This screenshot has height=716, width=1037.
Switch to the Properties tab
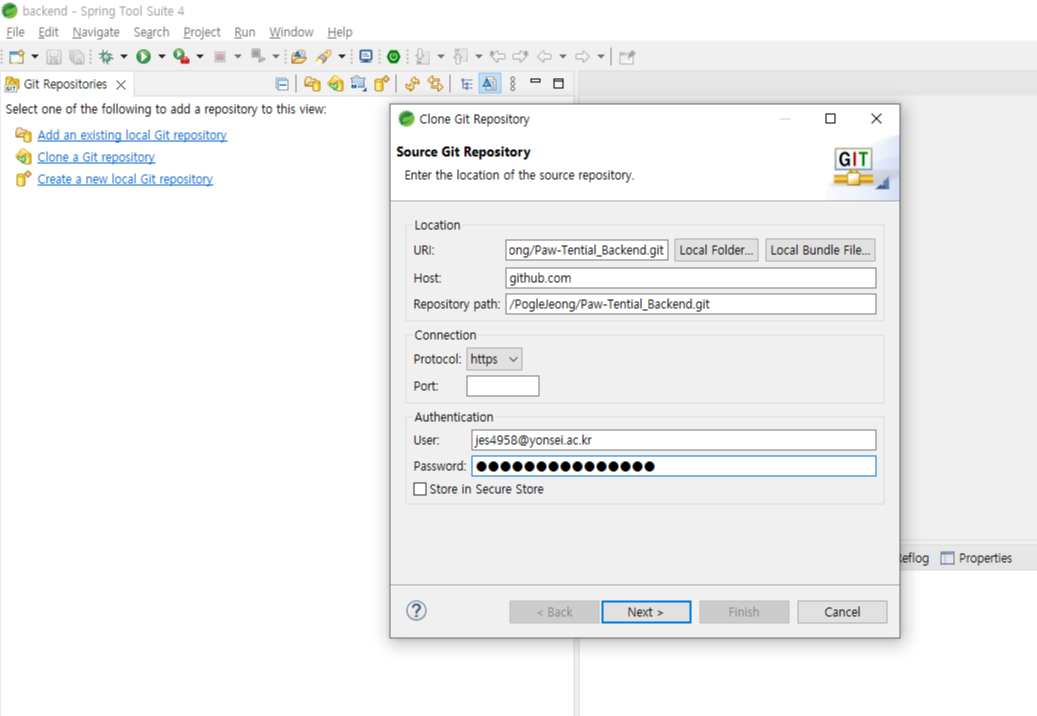point(976,558)
